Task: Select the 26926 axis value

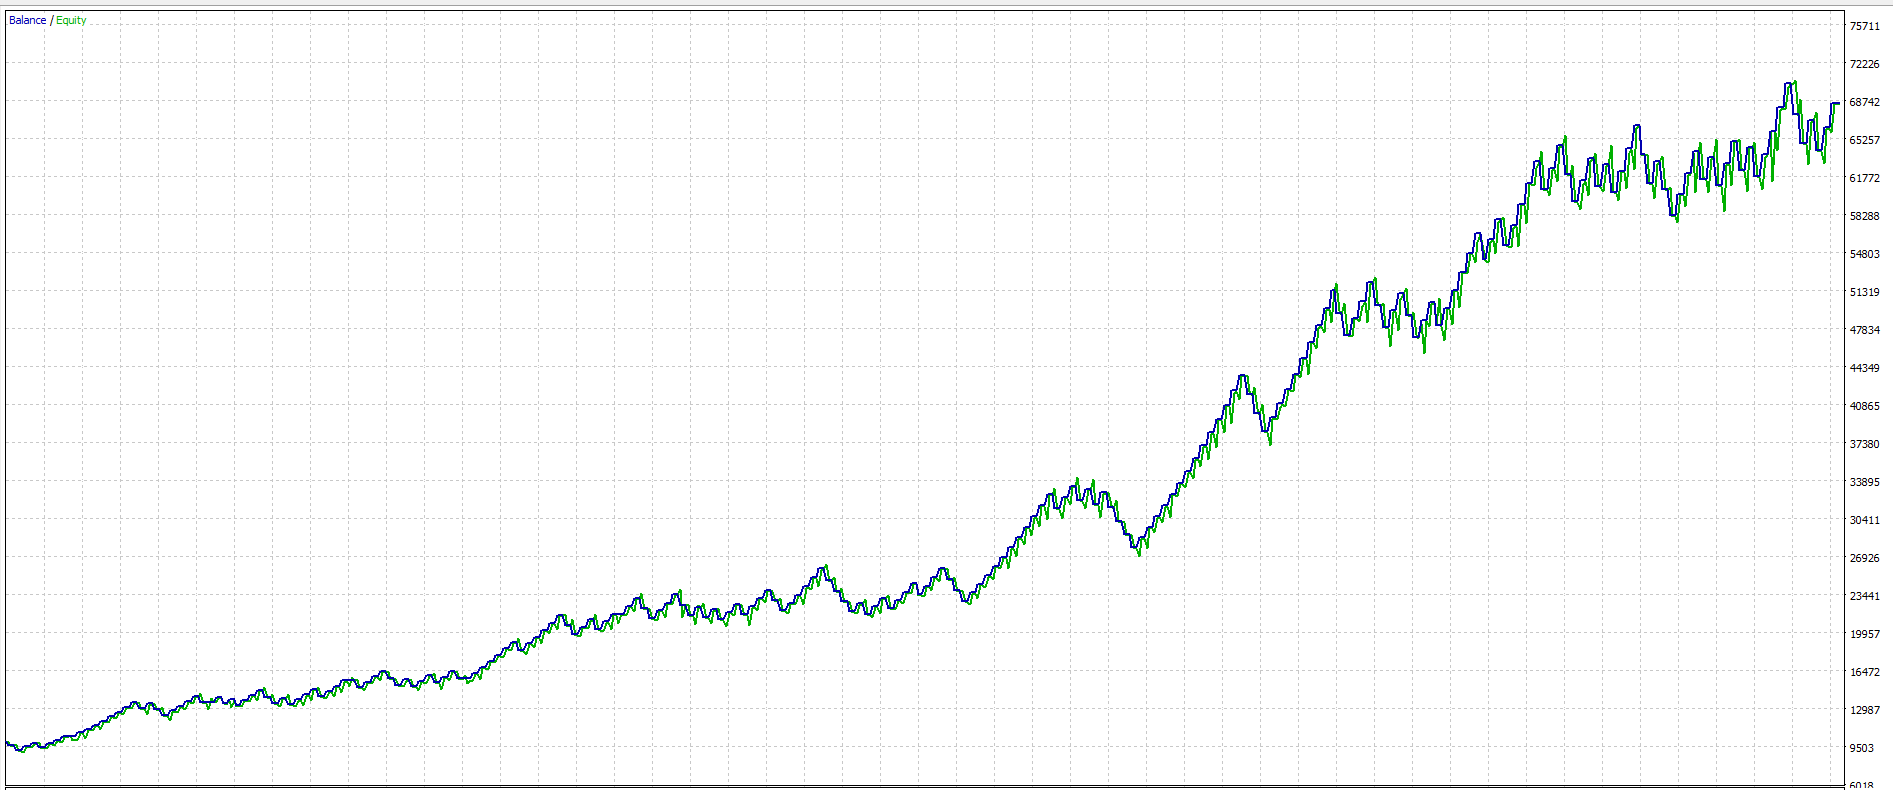Action: [x=1864, y=558]
